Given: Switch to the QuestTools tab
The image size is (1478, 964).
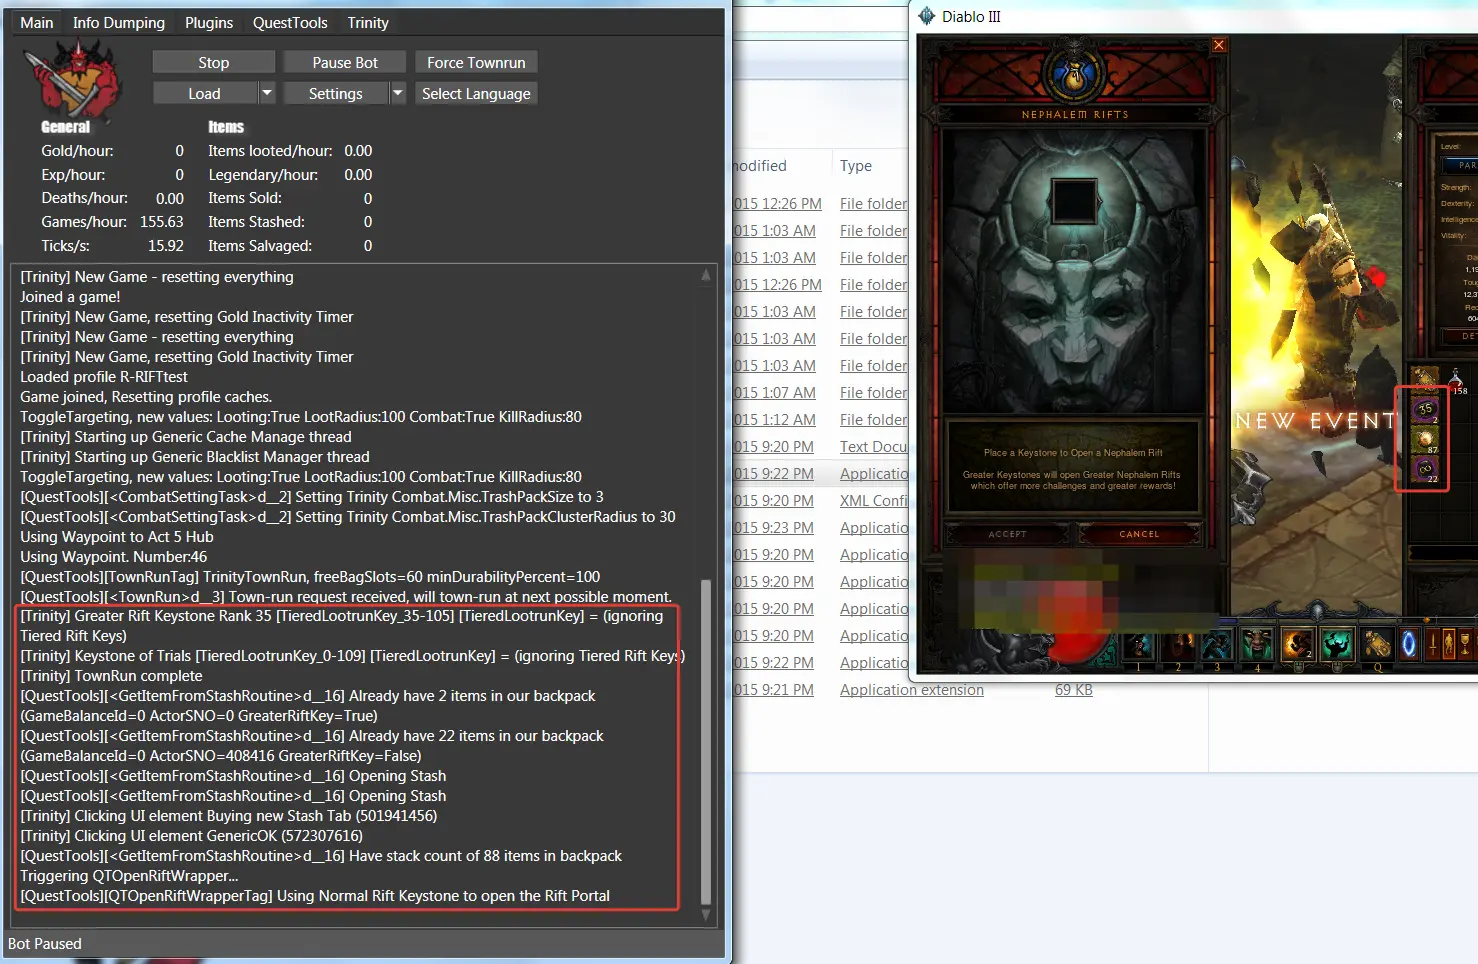Looking at the screenshot, I should point(290,22).
